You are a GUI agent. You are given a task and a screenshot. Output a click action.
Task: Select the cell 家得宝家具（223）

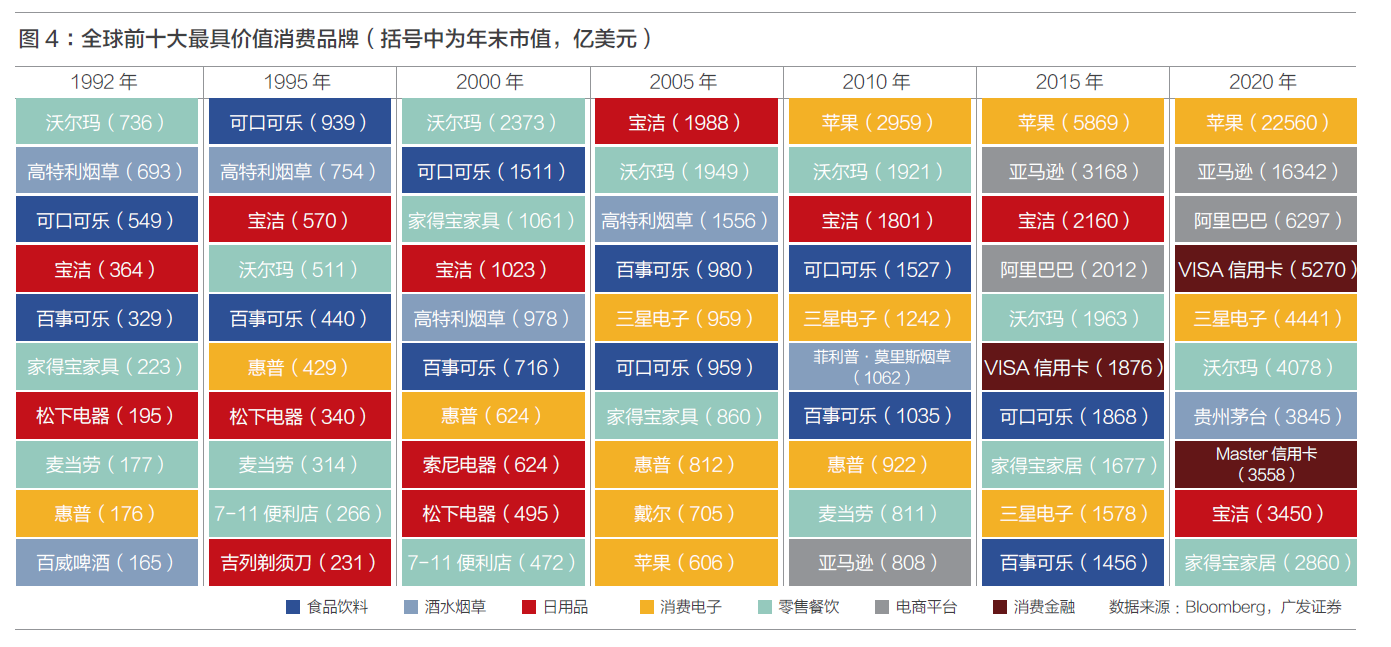pyautogui.click(x=107, y=367)
